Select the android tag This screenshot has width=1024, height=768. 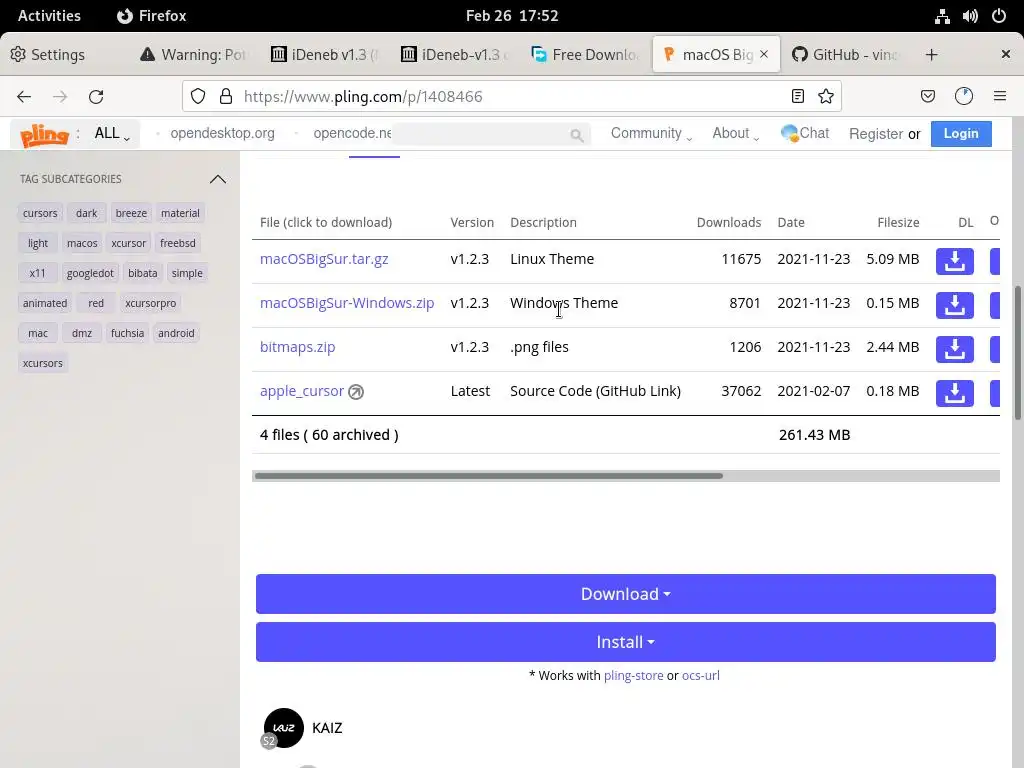(176, 333)
